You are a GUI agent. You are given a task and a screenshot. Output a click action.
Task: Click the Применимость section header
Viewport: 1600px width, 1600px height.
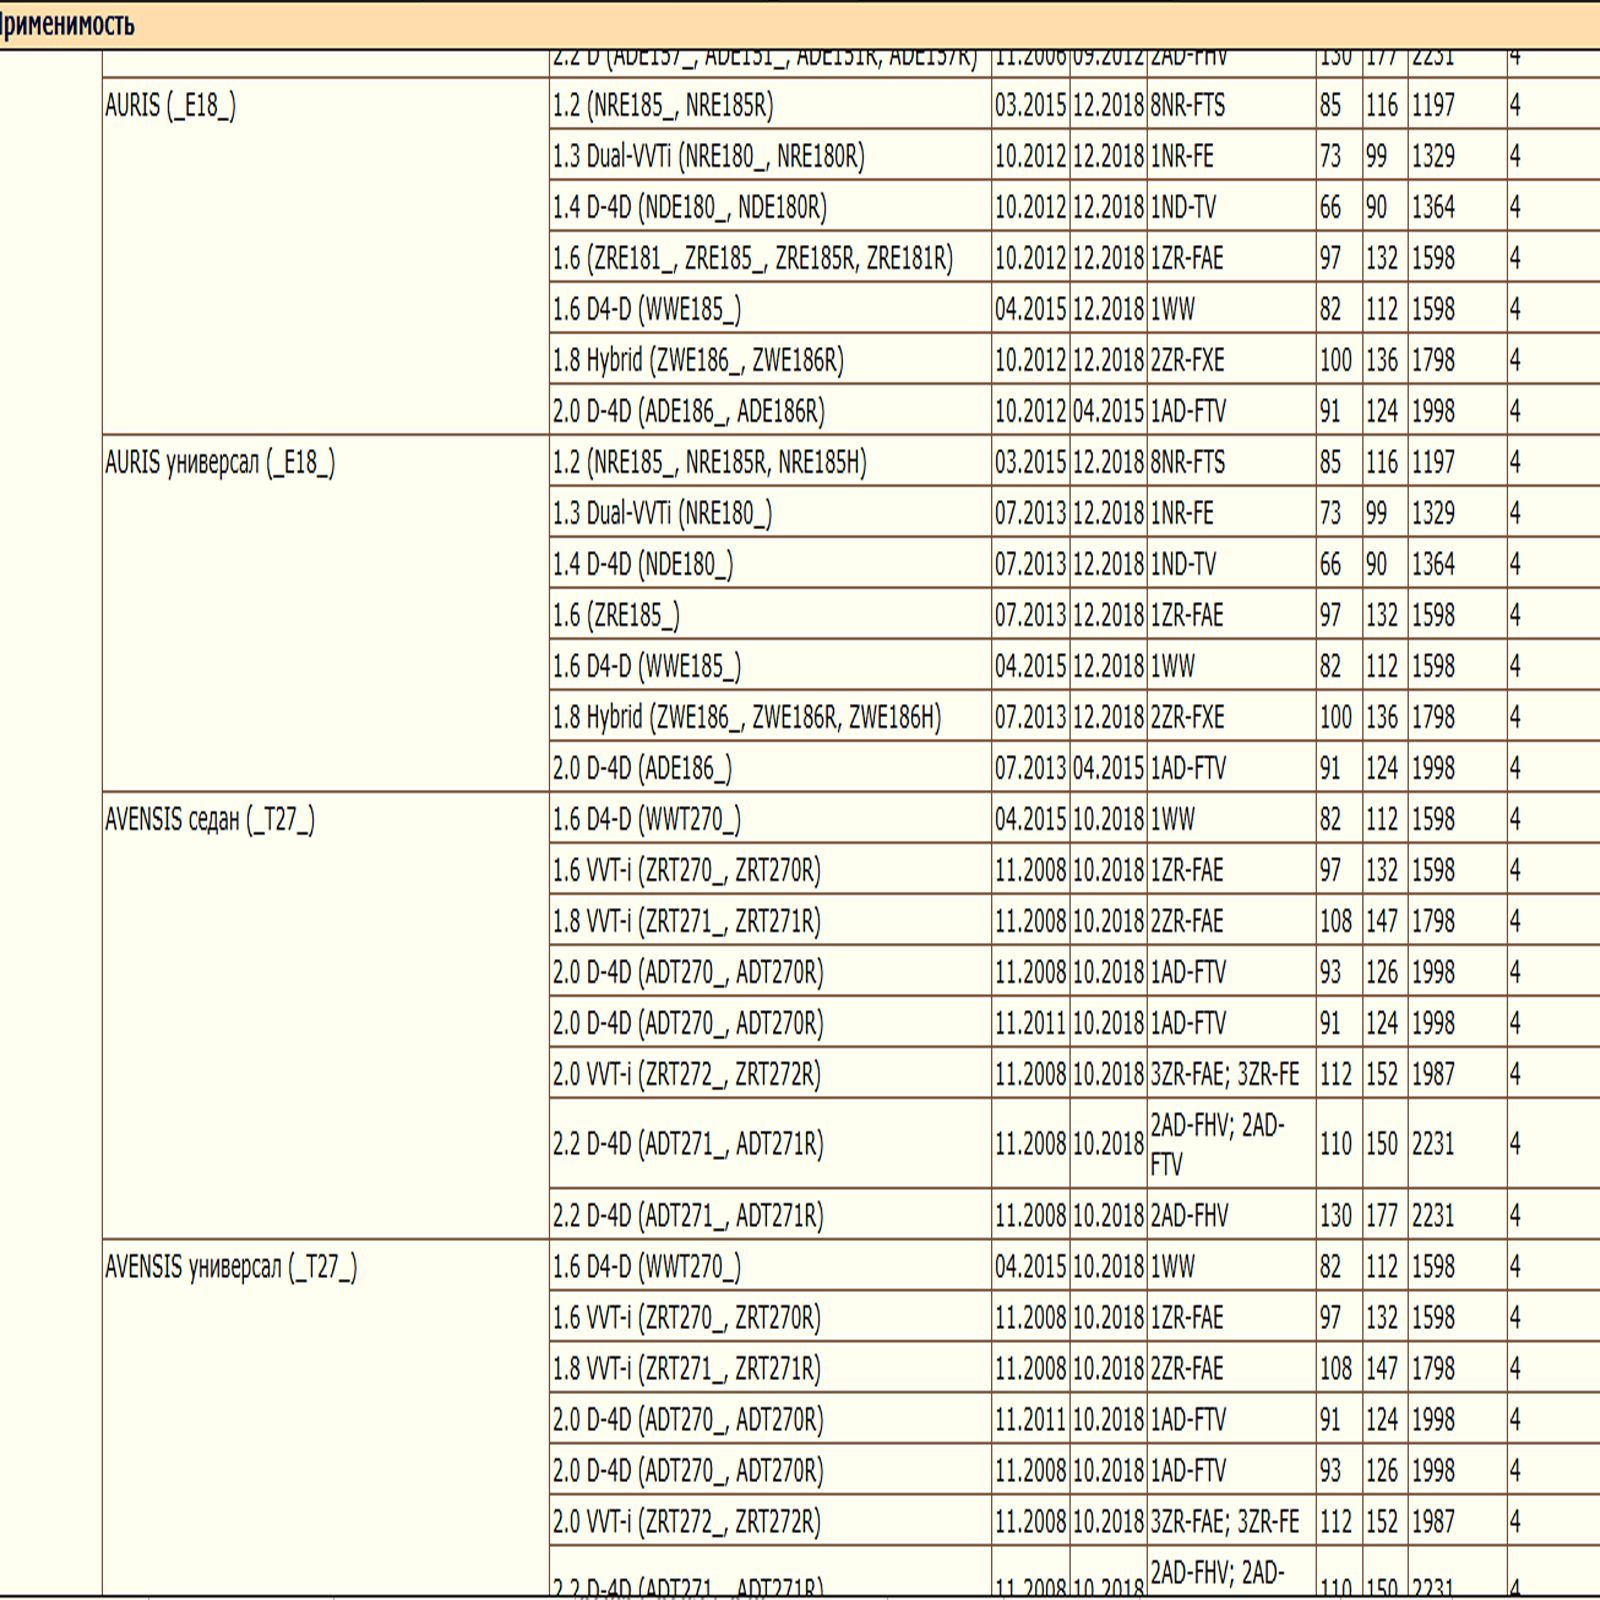[68, 24]
